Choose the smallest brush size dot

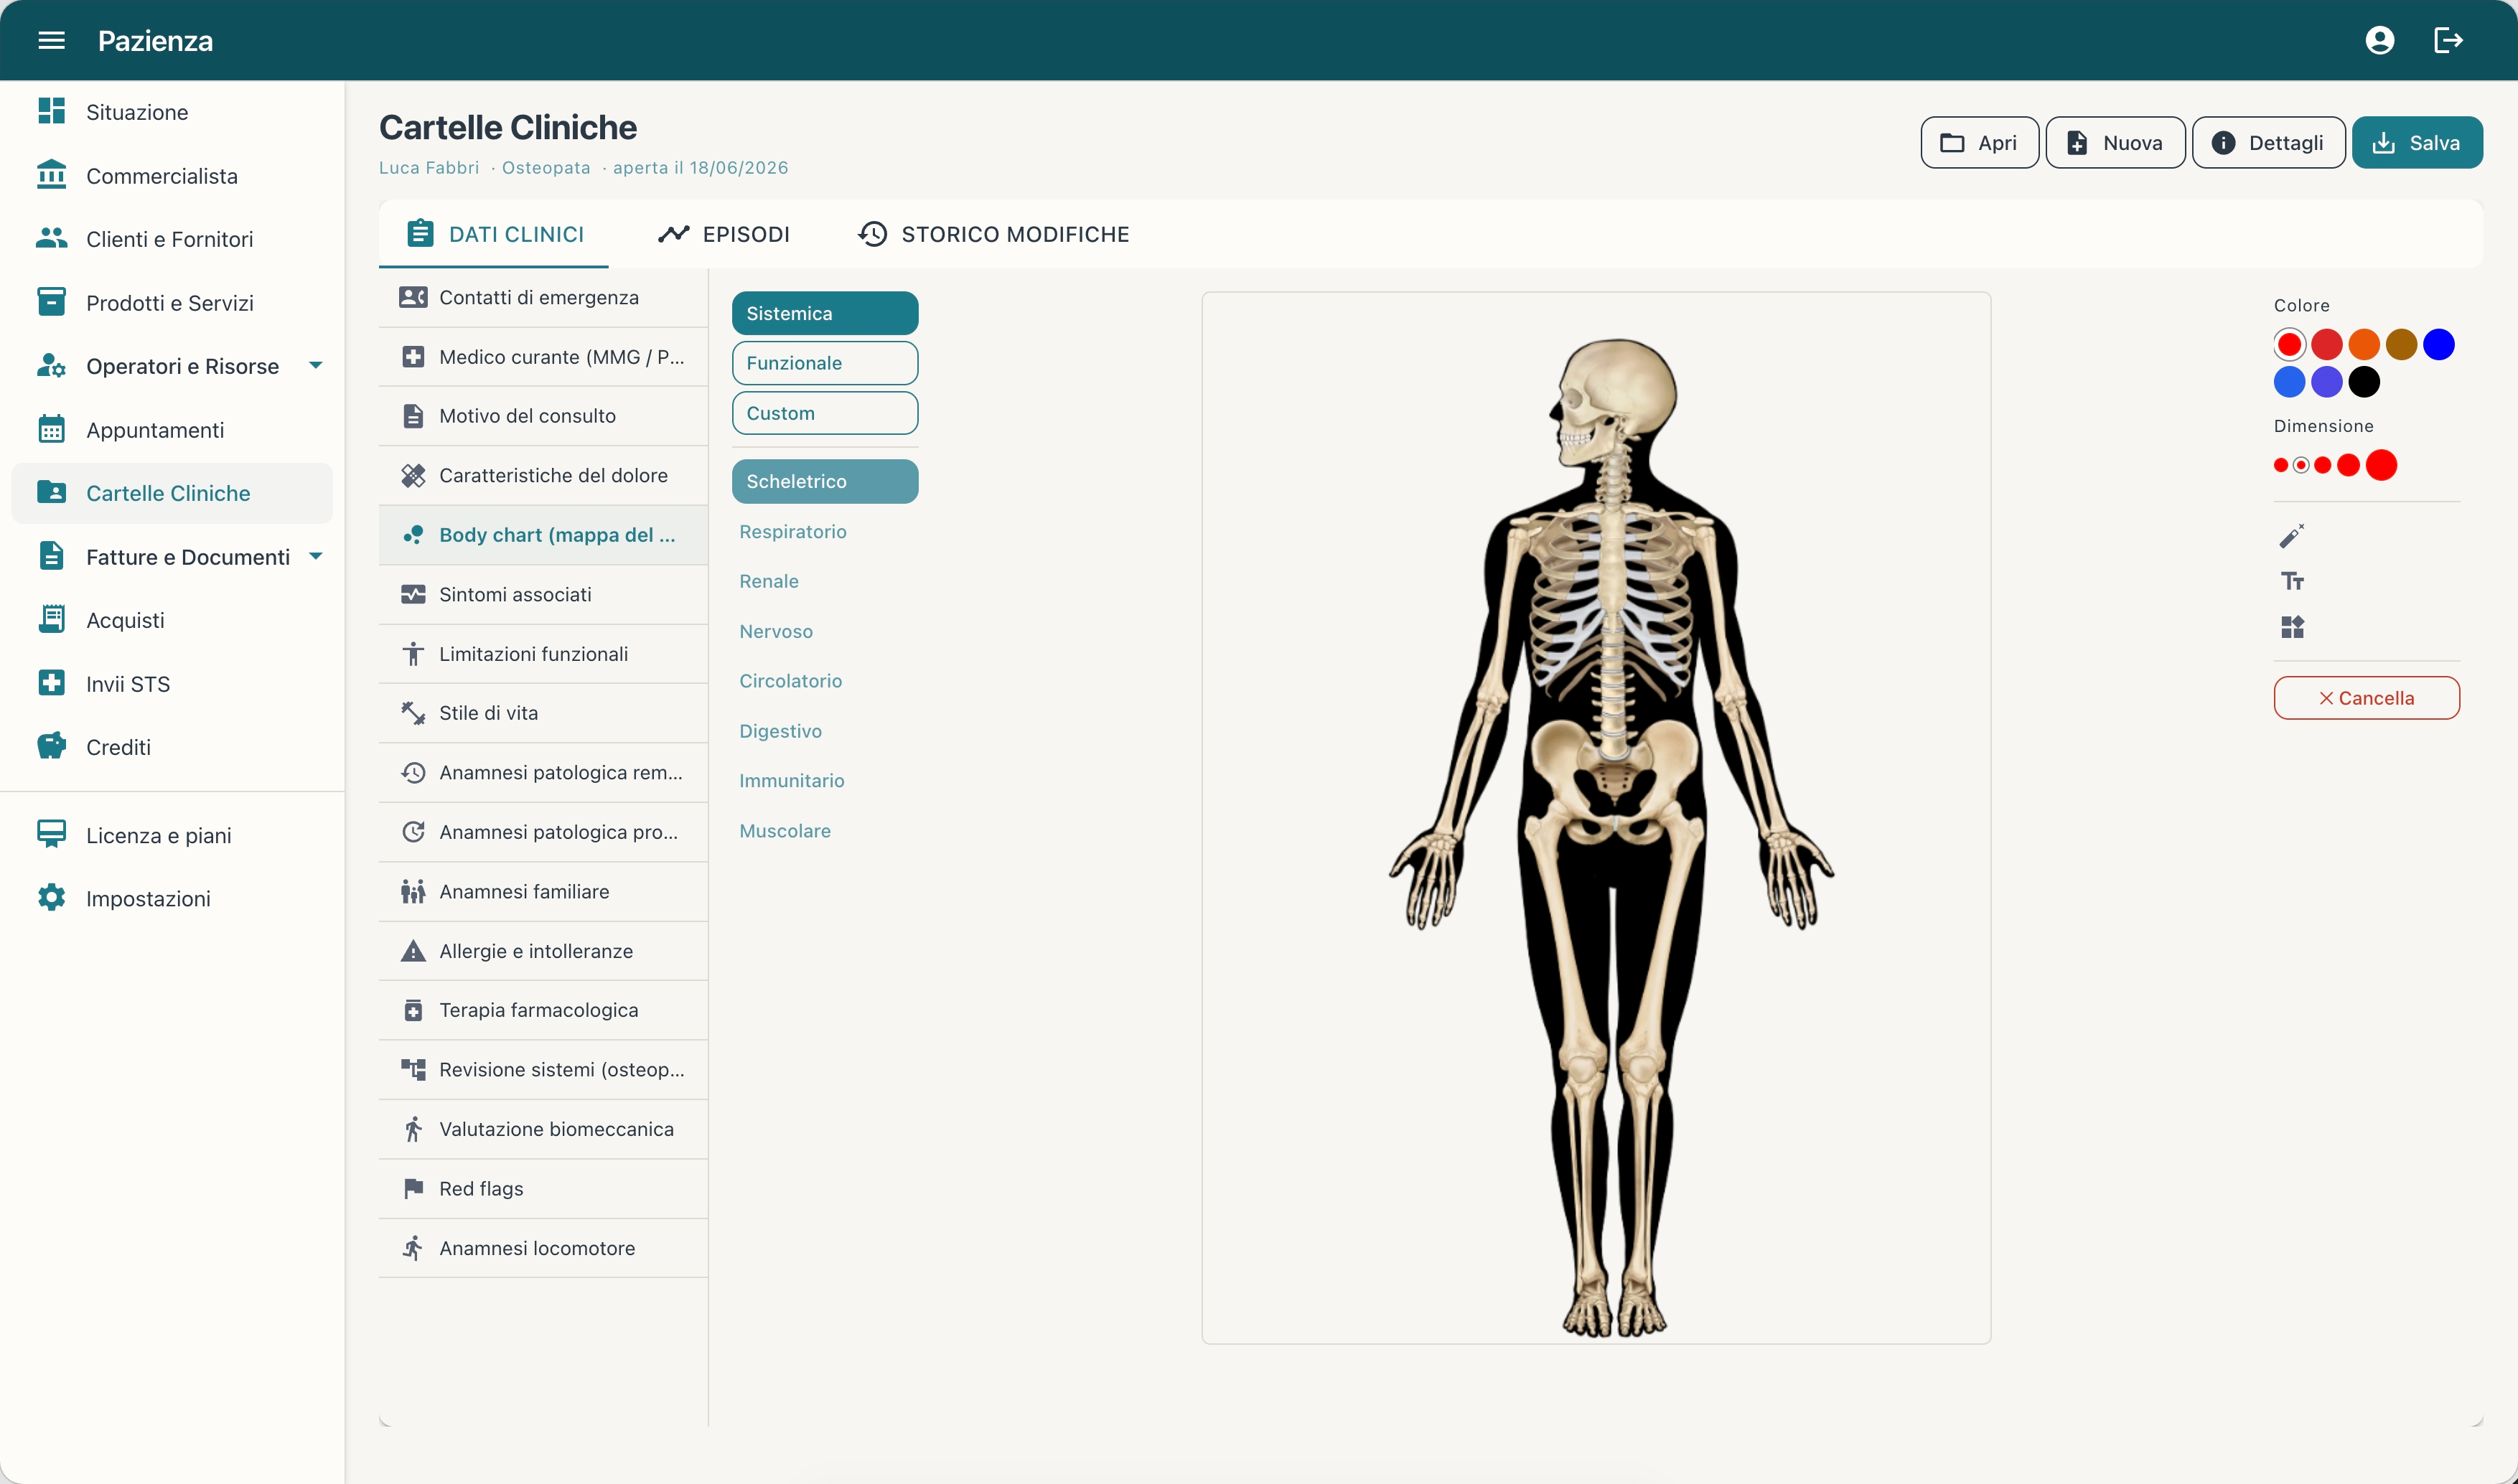(x=2280, y=465)
